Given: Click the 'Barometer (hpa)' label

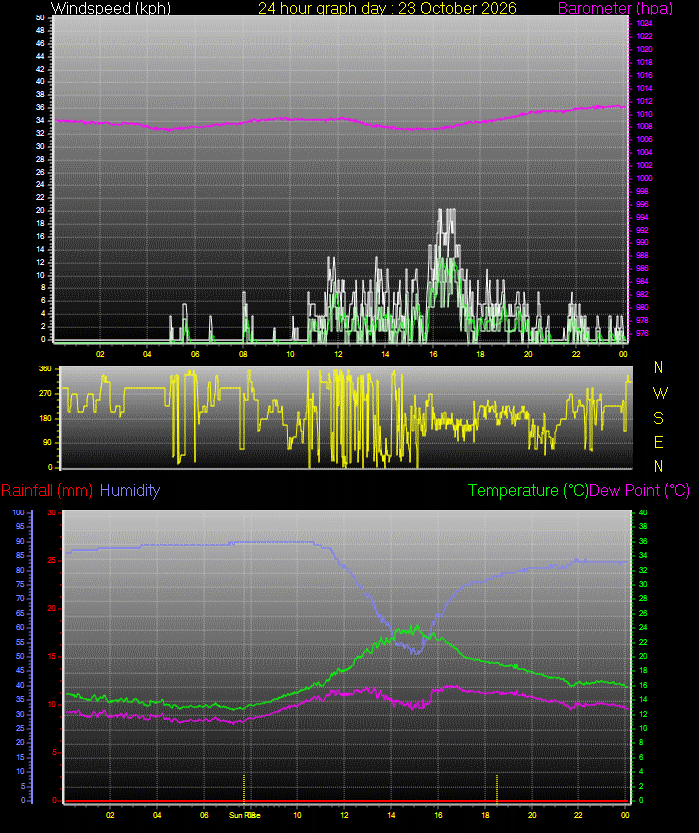Looking at the screenshot, I should click(x=615, y=8).
